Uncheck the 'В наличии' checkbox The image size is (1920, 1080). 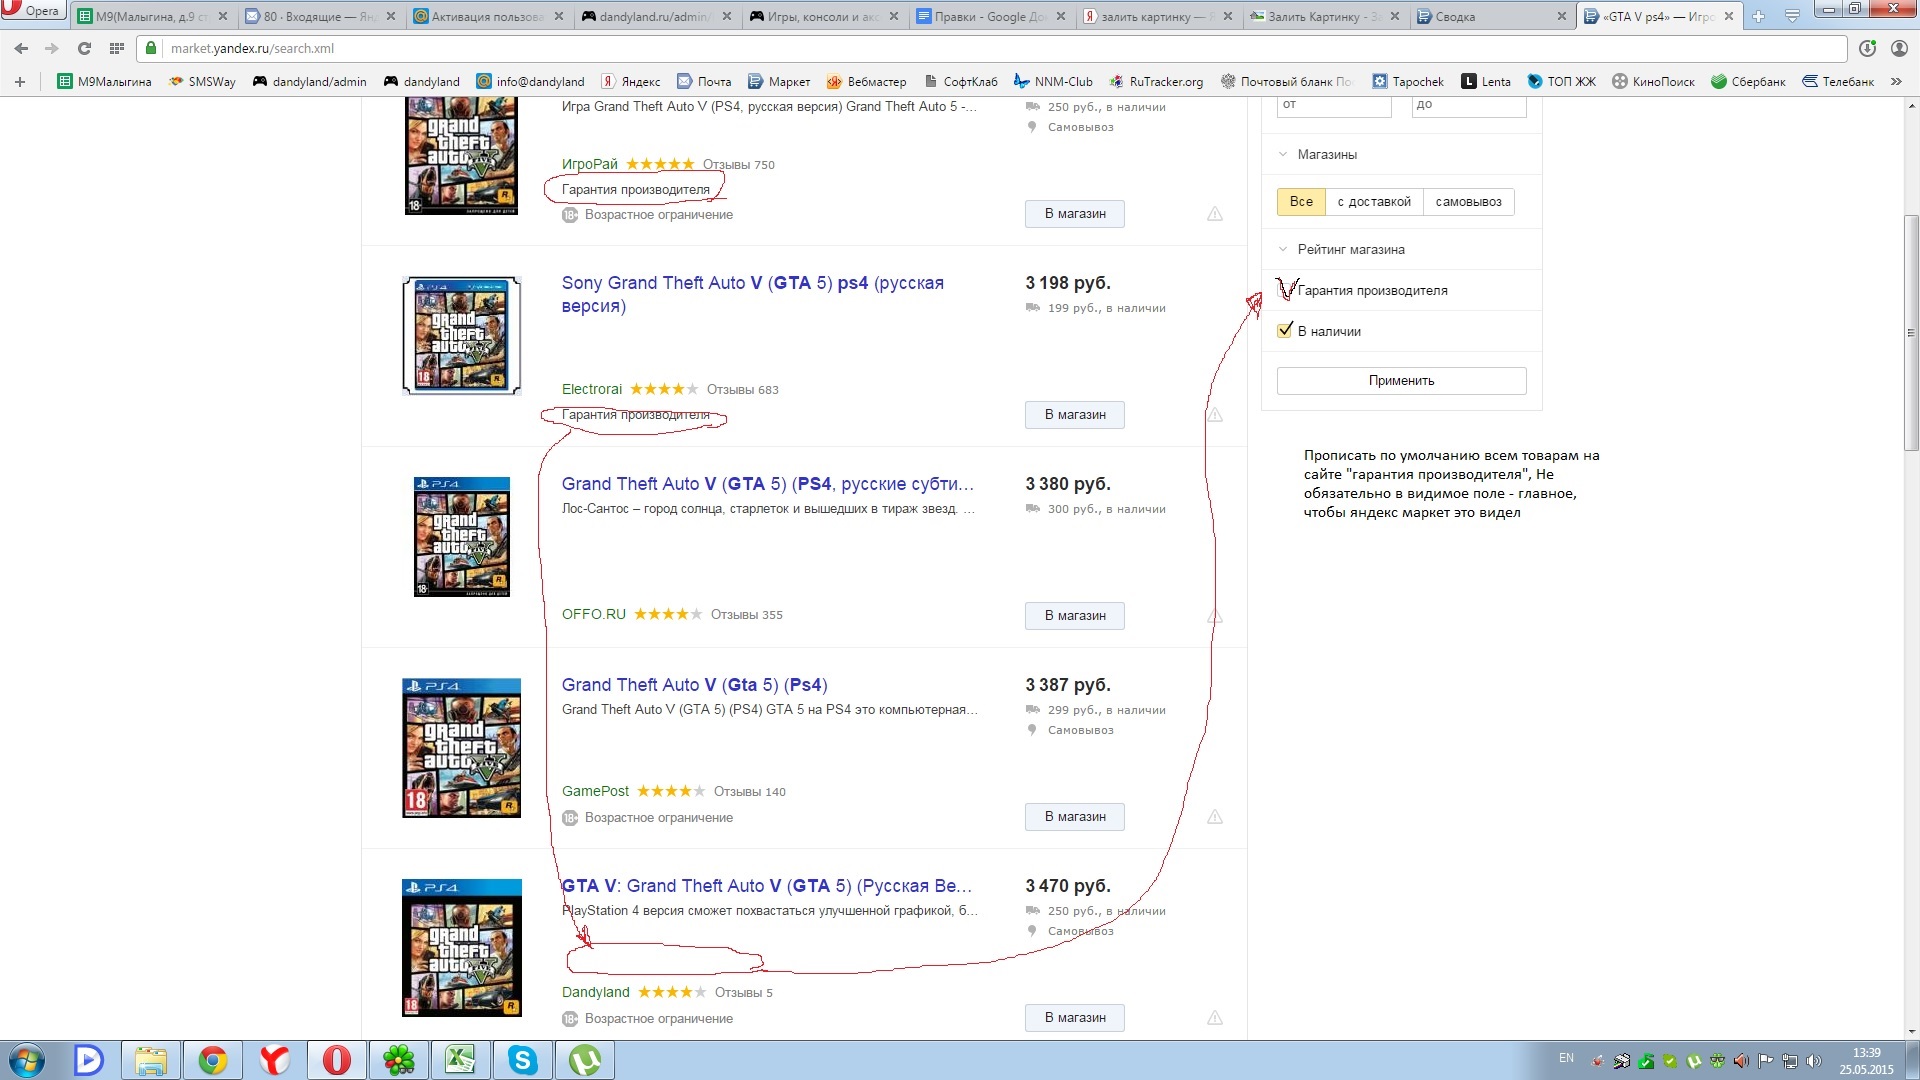pyautogui.click(x=1285, y=331)
